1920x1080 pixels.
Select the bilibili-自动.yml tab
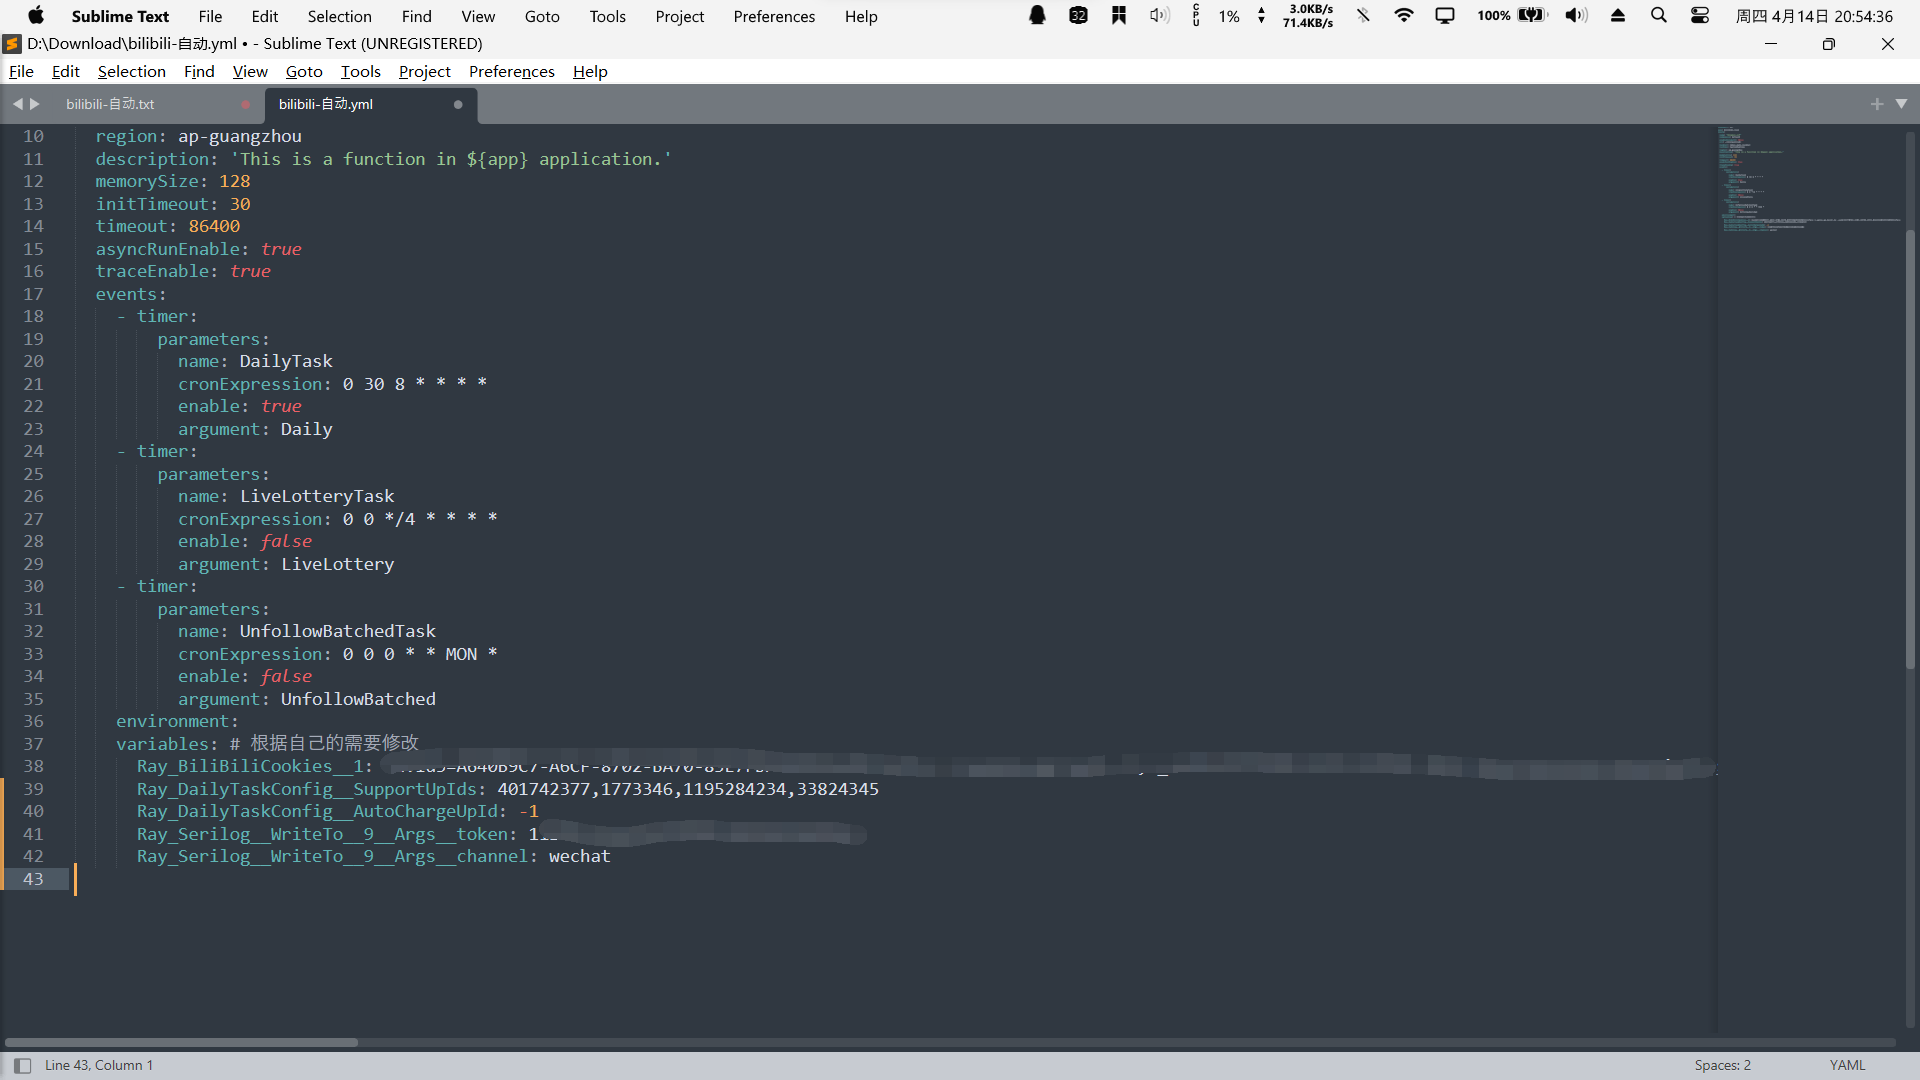[x=326, y=104]
